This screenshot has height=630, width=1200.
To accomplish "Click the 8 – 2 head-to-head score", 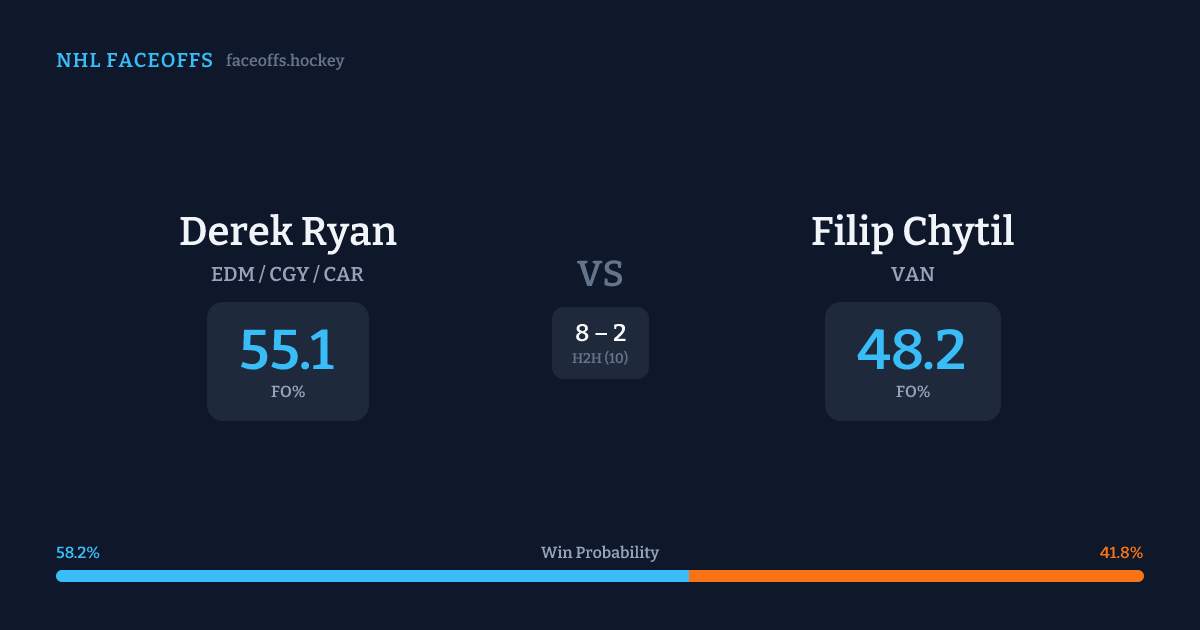I will (600, 333).
